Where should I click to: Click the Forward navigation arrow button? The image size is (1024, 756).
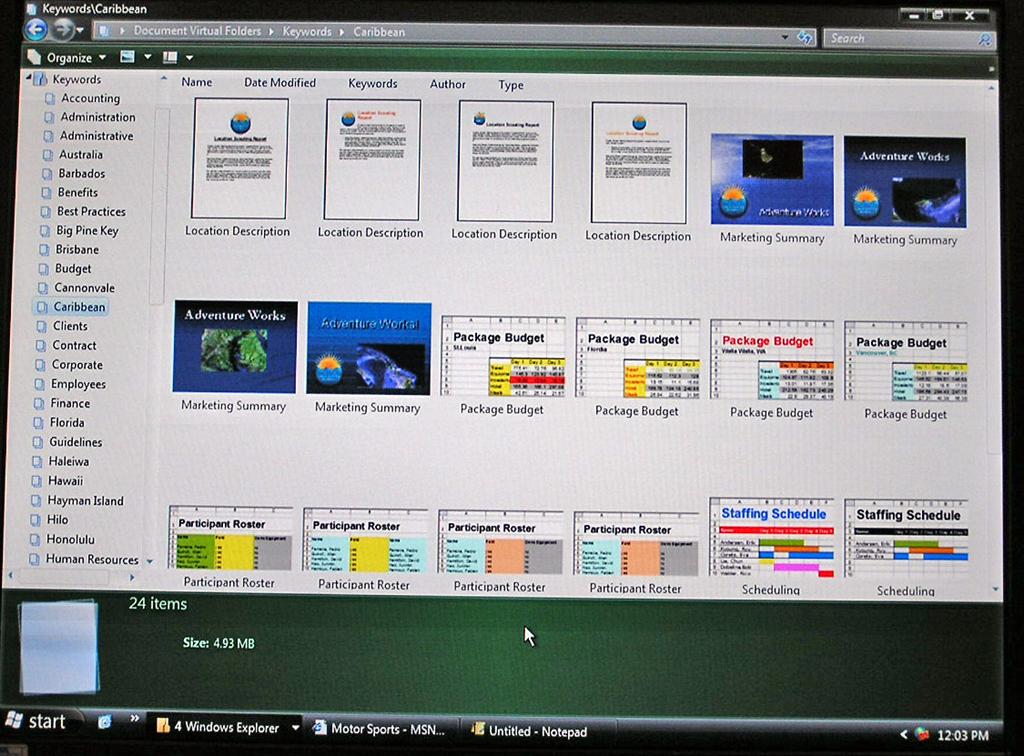[63, 29]
